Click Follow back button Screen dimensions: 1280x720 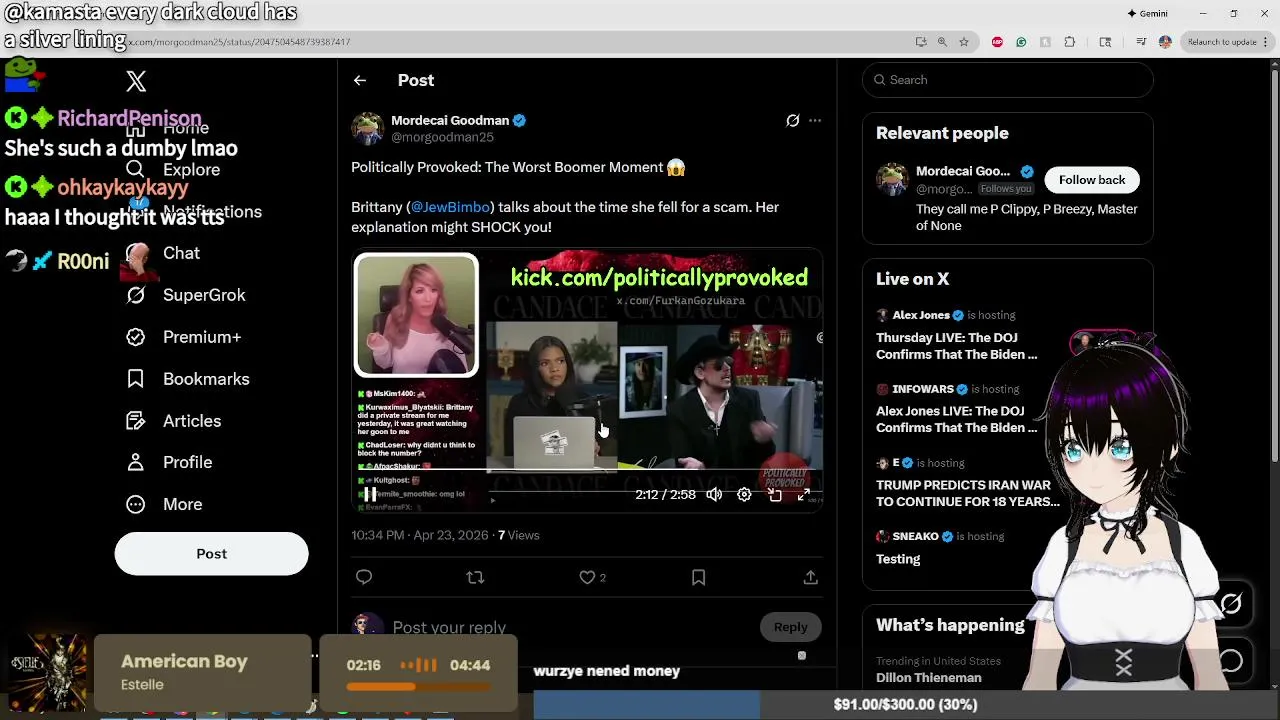[1092, 180]
